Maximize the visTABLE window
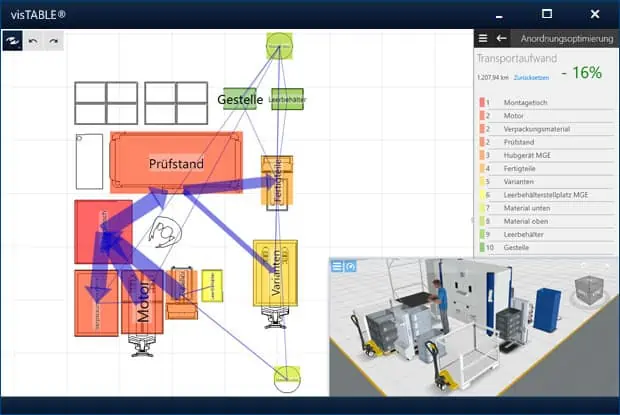 (547, 14)
